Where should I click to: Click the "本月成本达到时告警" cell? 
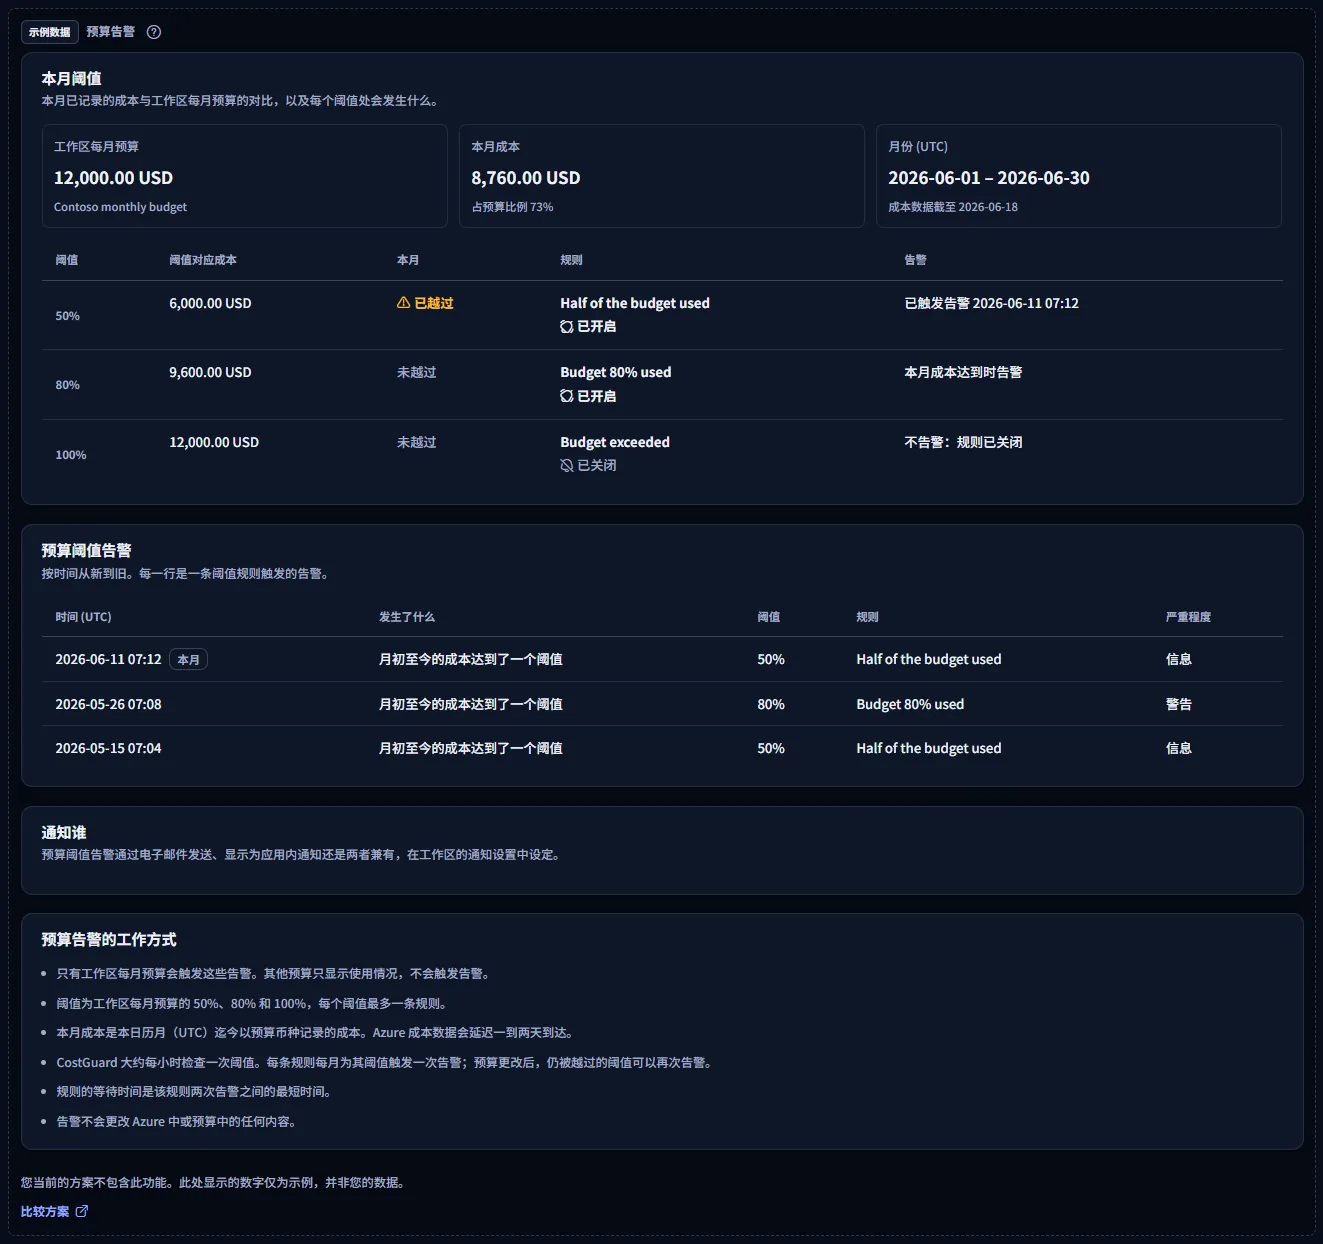tap(963, 372)
